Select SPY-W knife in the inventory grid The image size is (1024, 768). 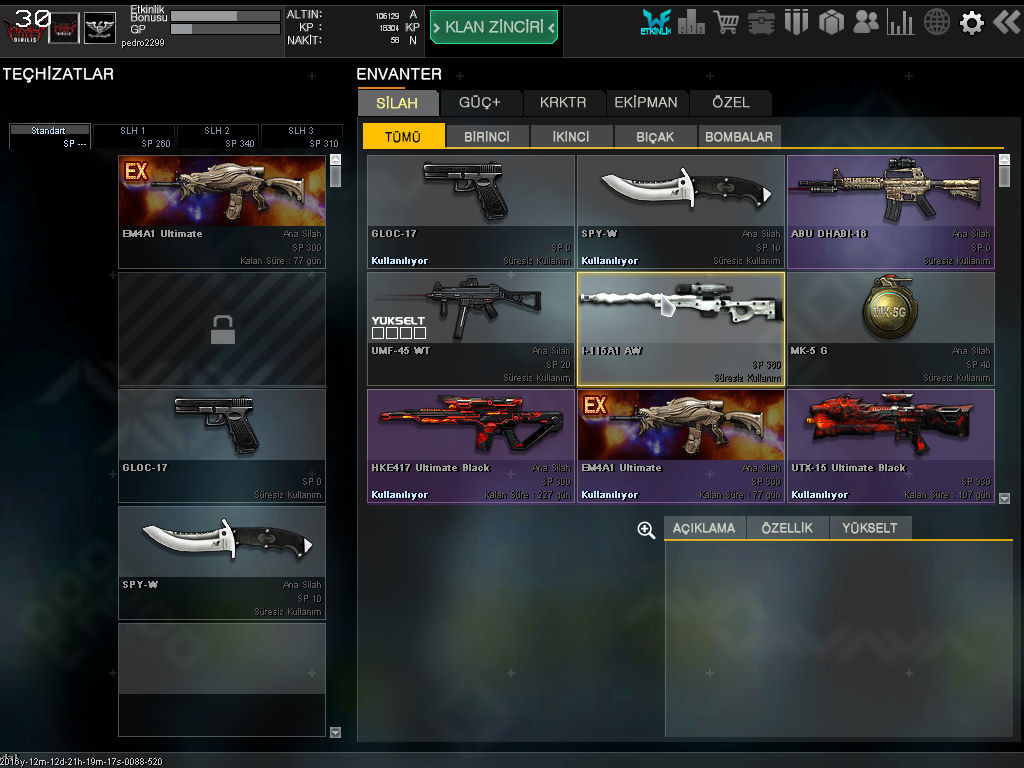click(680, 212)
